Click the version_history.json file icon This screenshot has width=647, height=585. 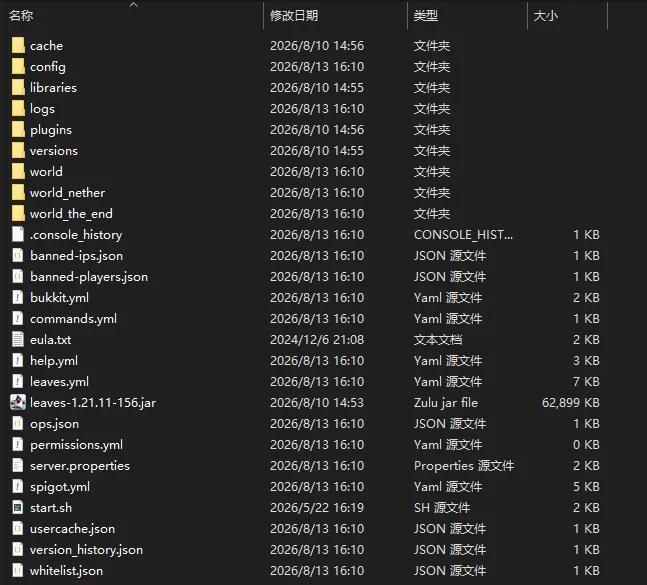point(18,550)
